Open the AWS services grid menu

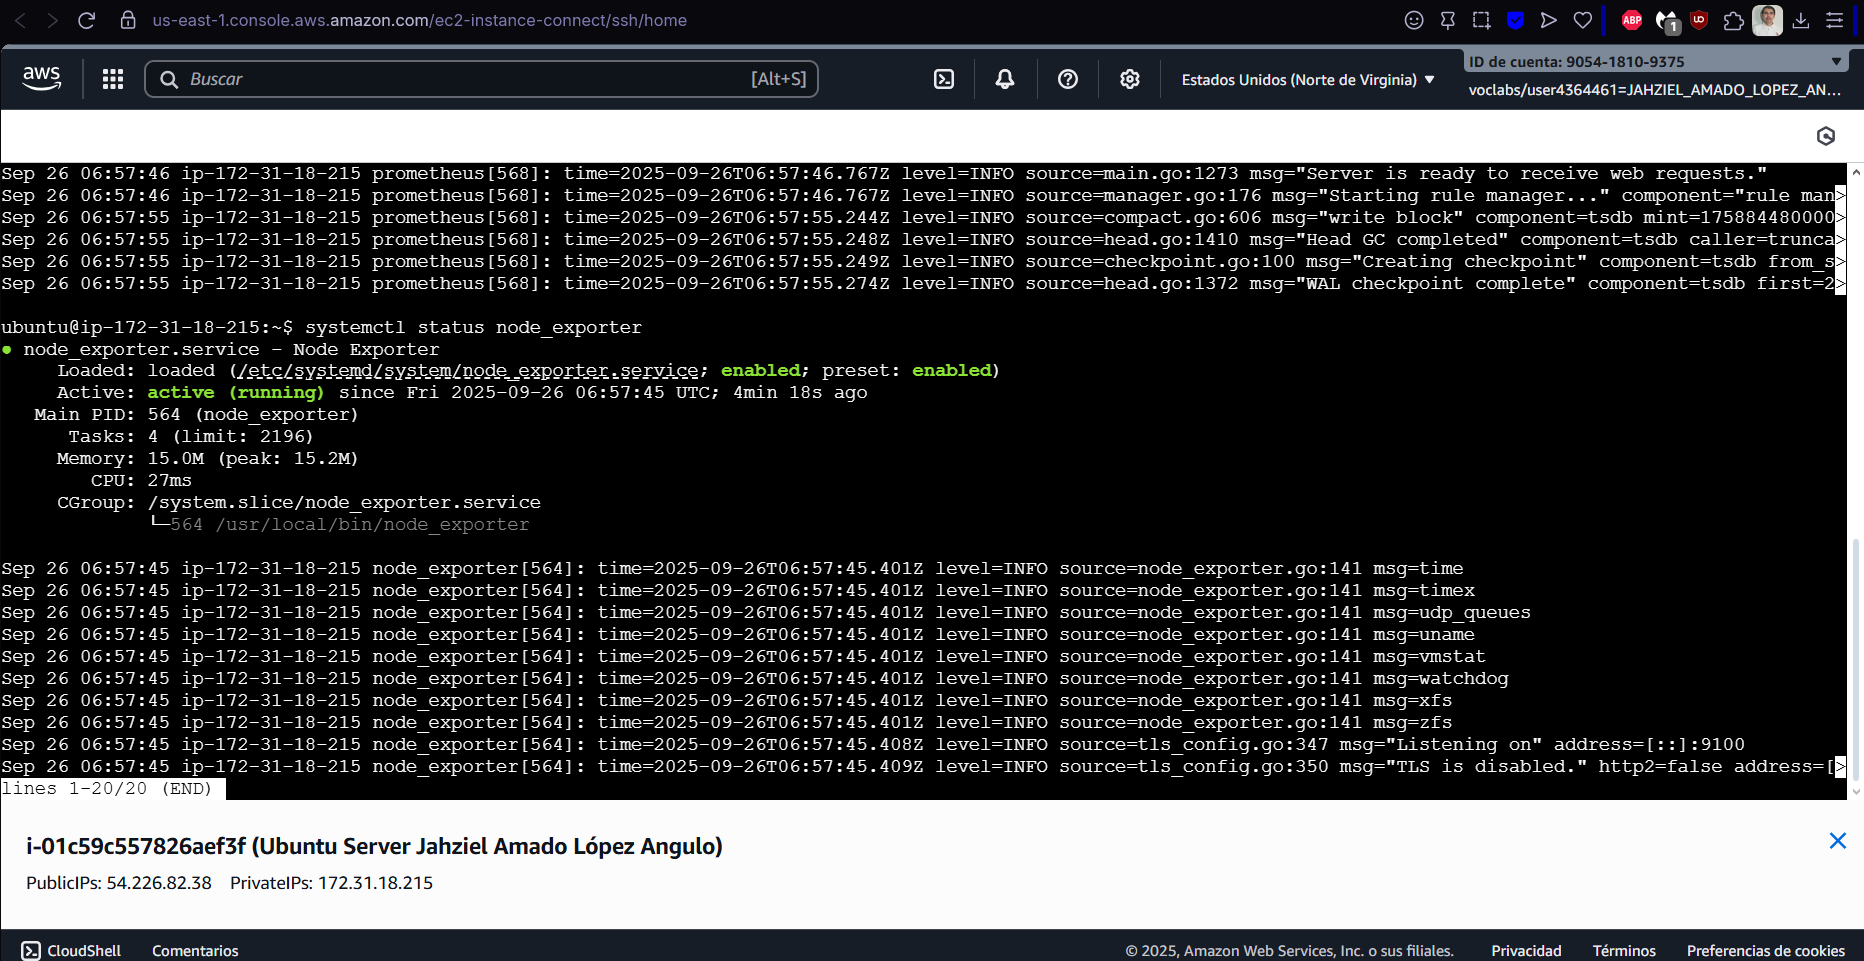tap(113, 79)
